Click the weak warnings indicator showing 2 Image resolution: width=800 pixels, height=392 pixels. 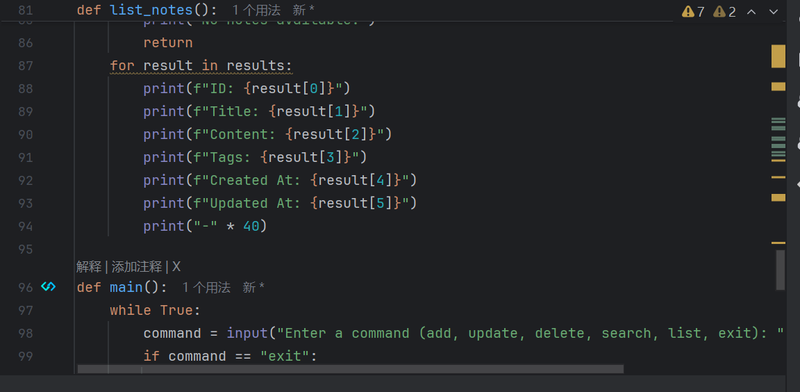[724, 12]
